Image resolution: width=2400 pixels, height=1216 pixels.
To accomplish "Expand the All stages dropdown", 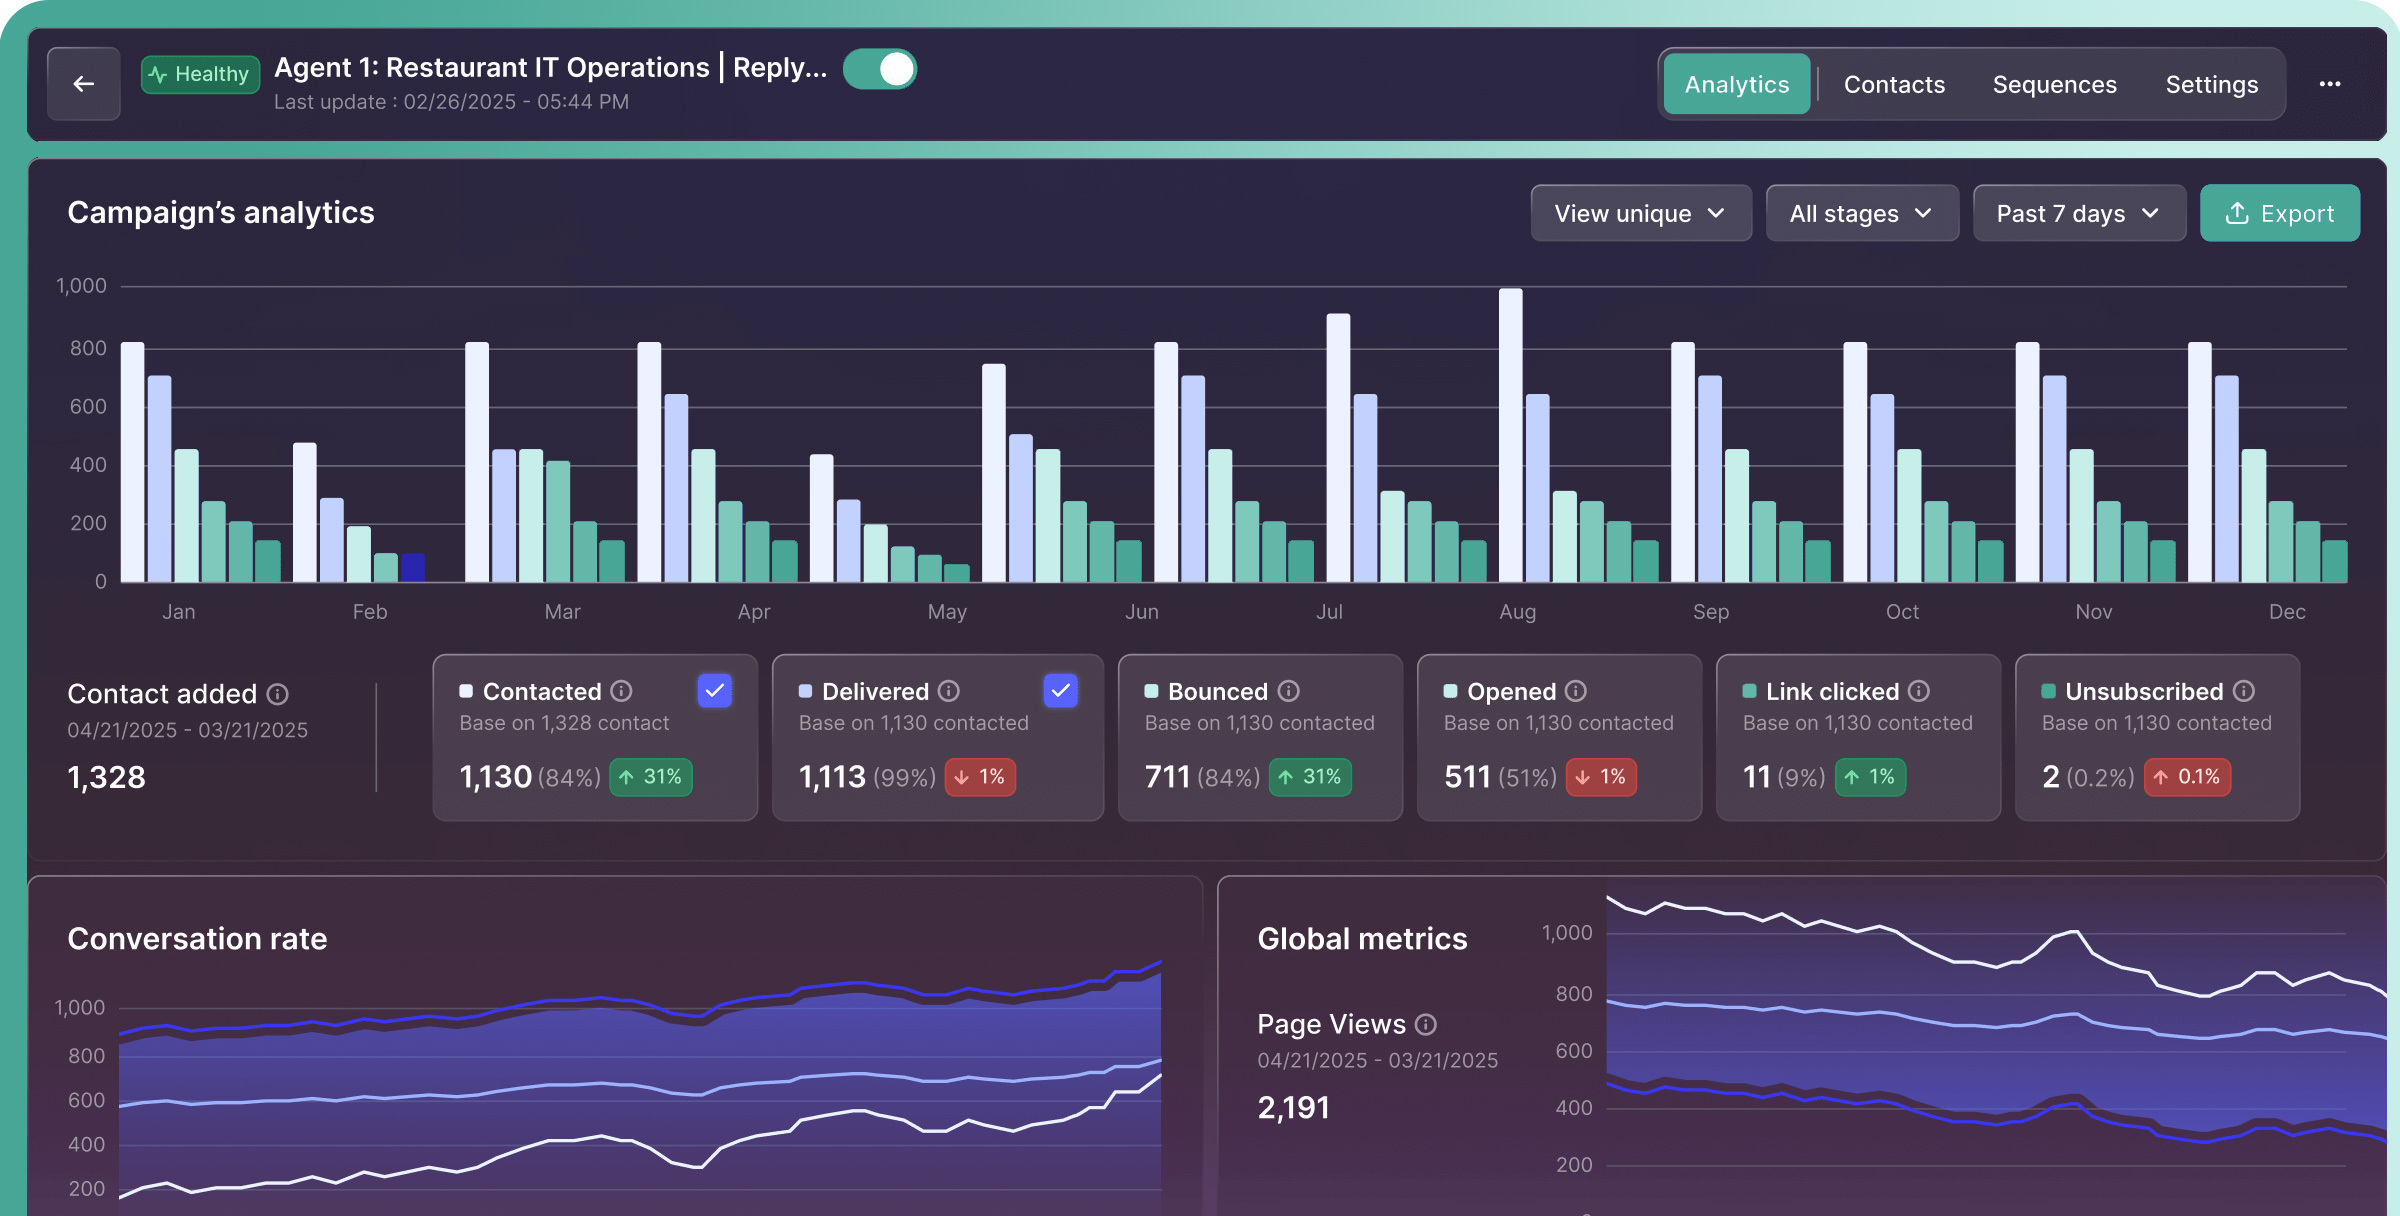I will coord(1861,213).
